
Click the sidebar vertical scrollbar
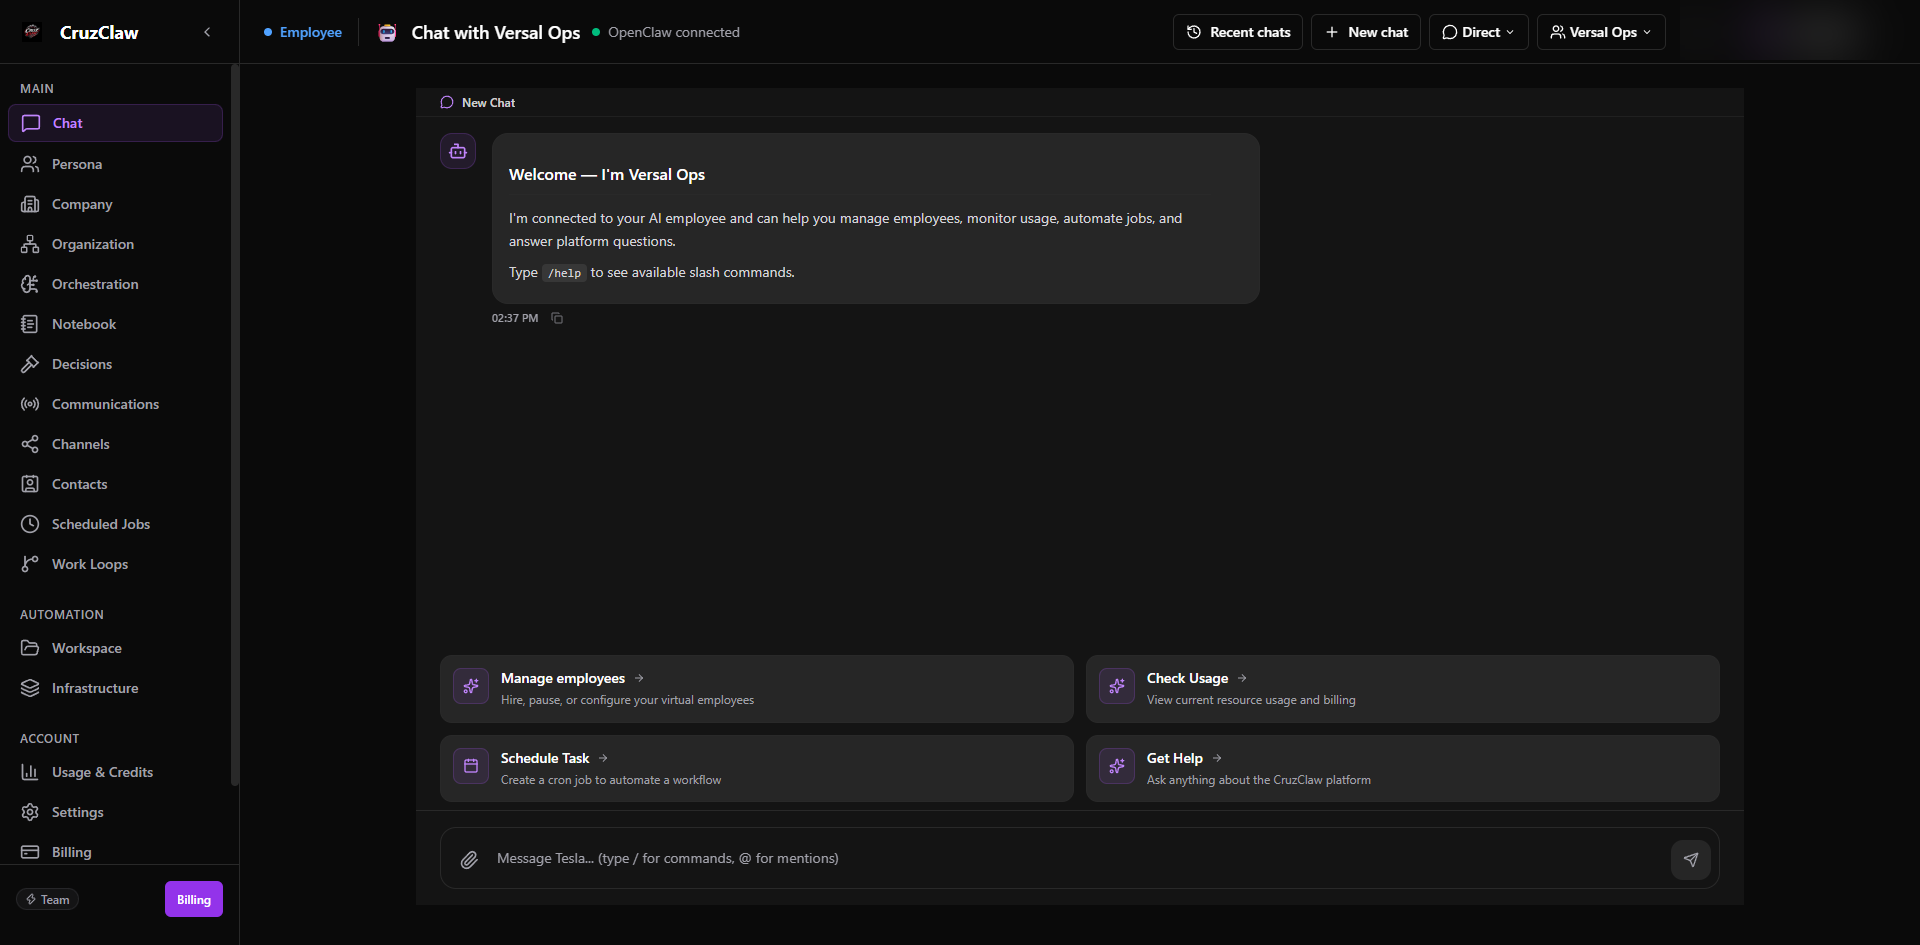234,425
